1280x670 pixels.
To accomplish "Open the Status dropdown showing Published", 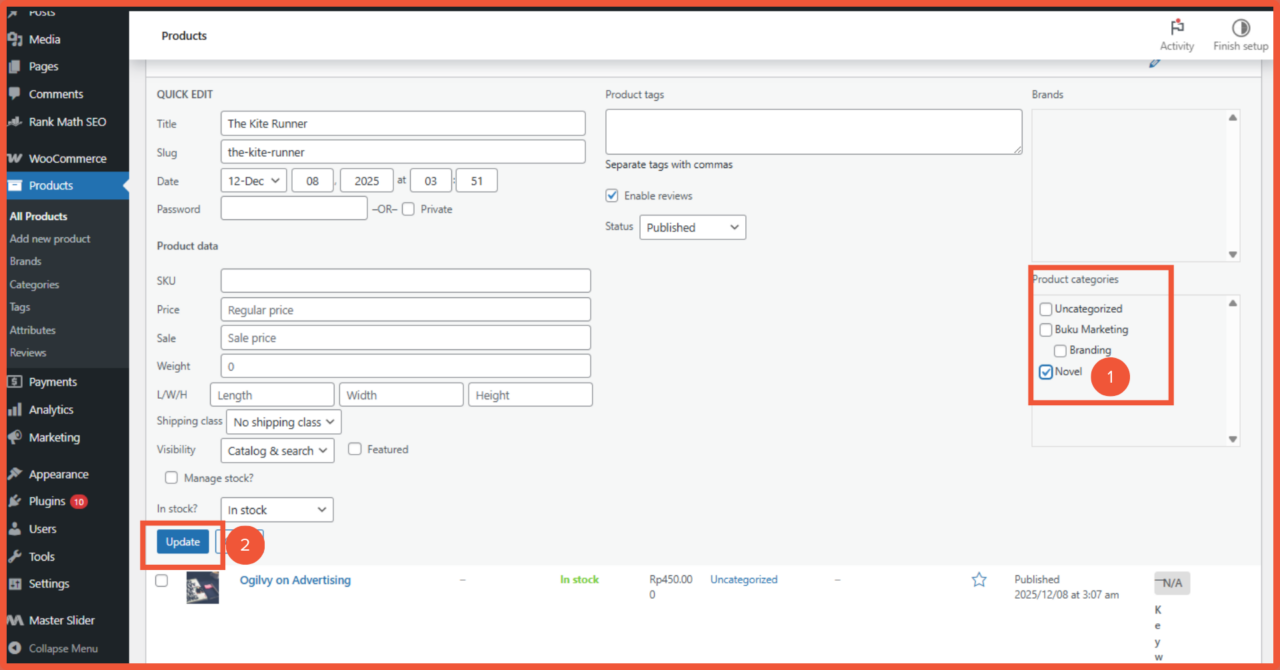I will pos(692,228).
